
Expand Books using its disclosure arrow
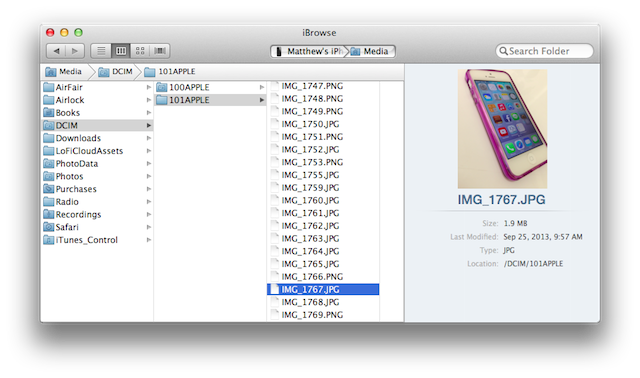[149, 113]
